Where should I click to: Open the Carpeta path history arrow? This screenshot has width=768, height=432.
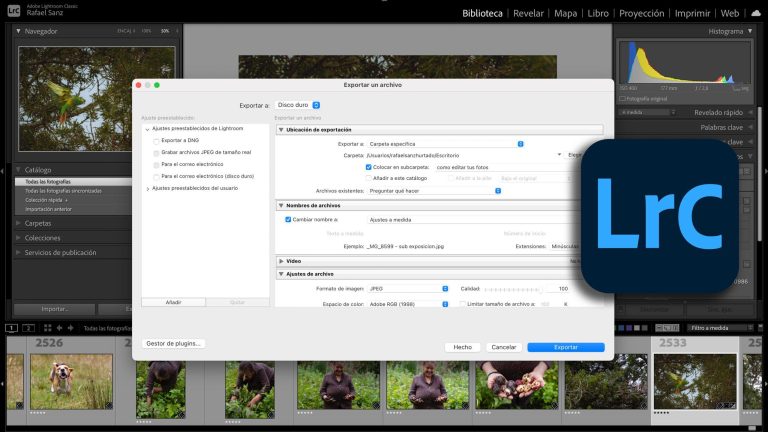[559, 155]
